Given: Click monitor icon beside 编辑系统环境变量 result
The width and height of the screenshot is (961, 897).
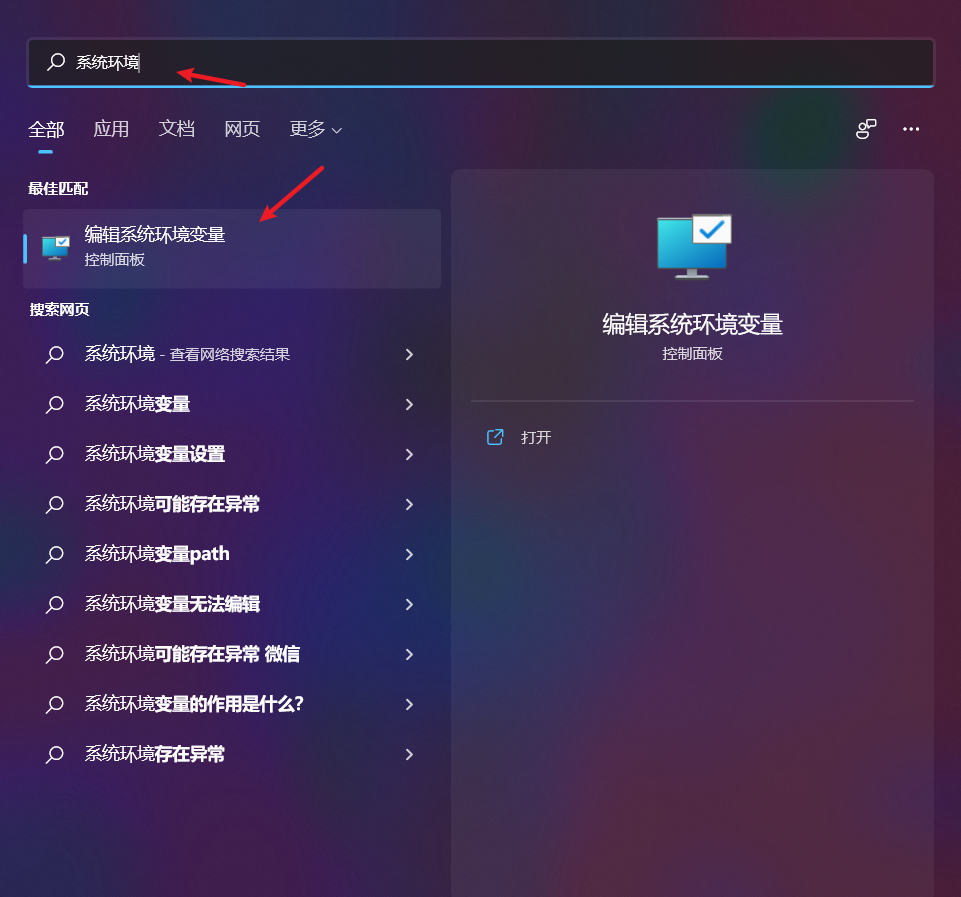Looking at the screenshot, I should [55, 248].
